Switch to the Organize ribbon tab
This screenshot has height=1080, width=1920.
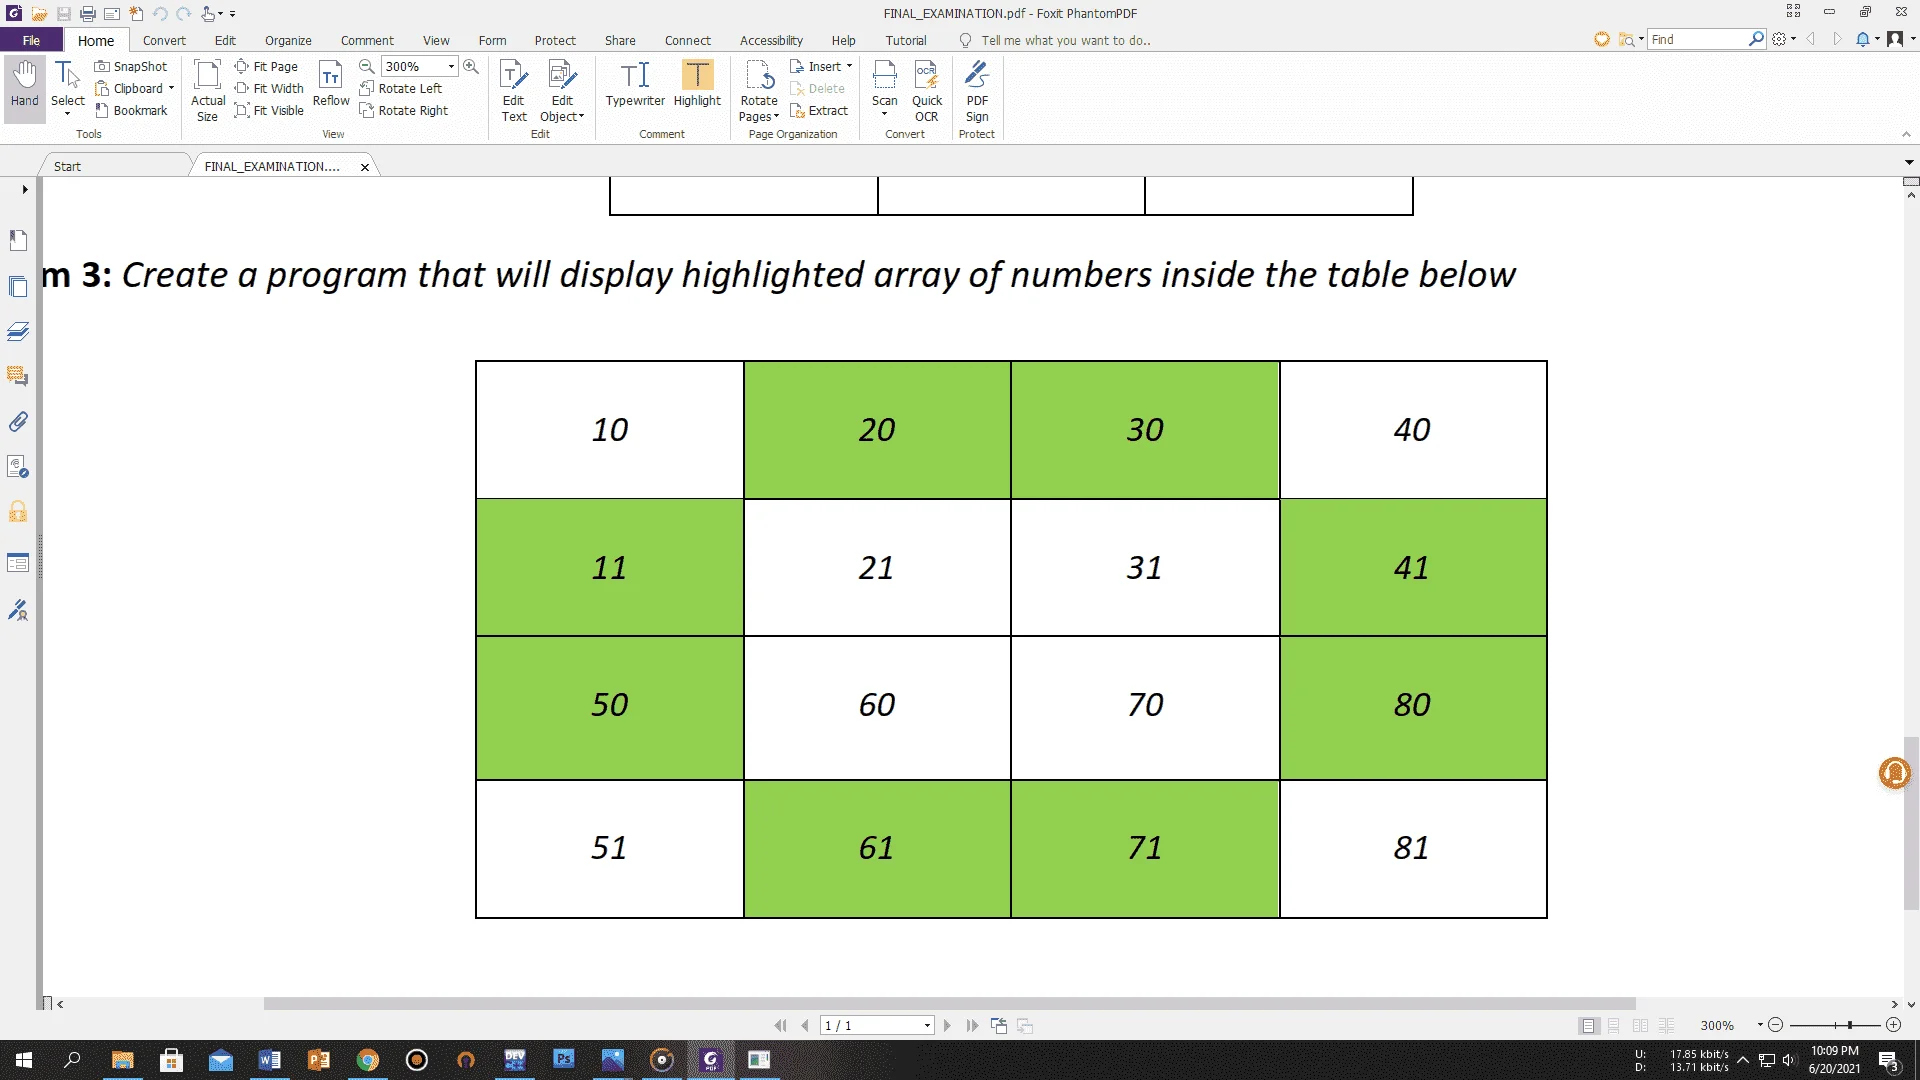pyautogui.click(x=288, y=40)
